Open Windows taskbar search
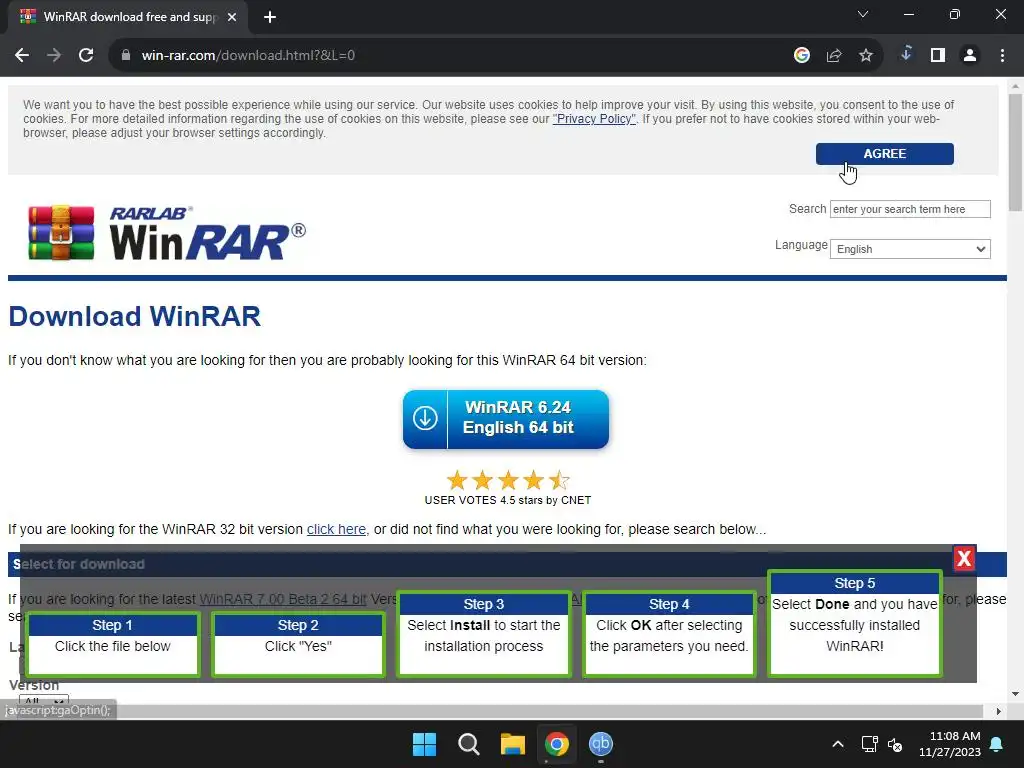This screenshot has height=768, width=1024. click(468, 744)
